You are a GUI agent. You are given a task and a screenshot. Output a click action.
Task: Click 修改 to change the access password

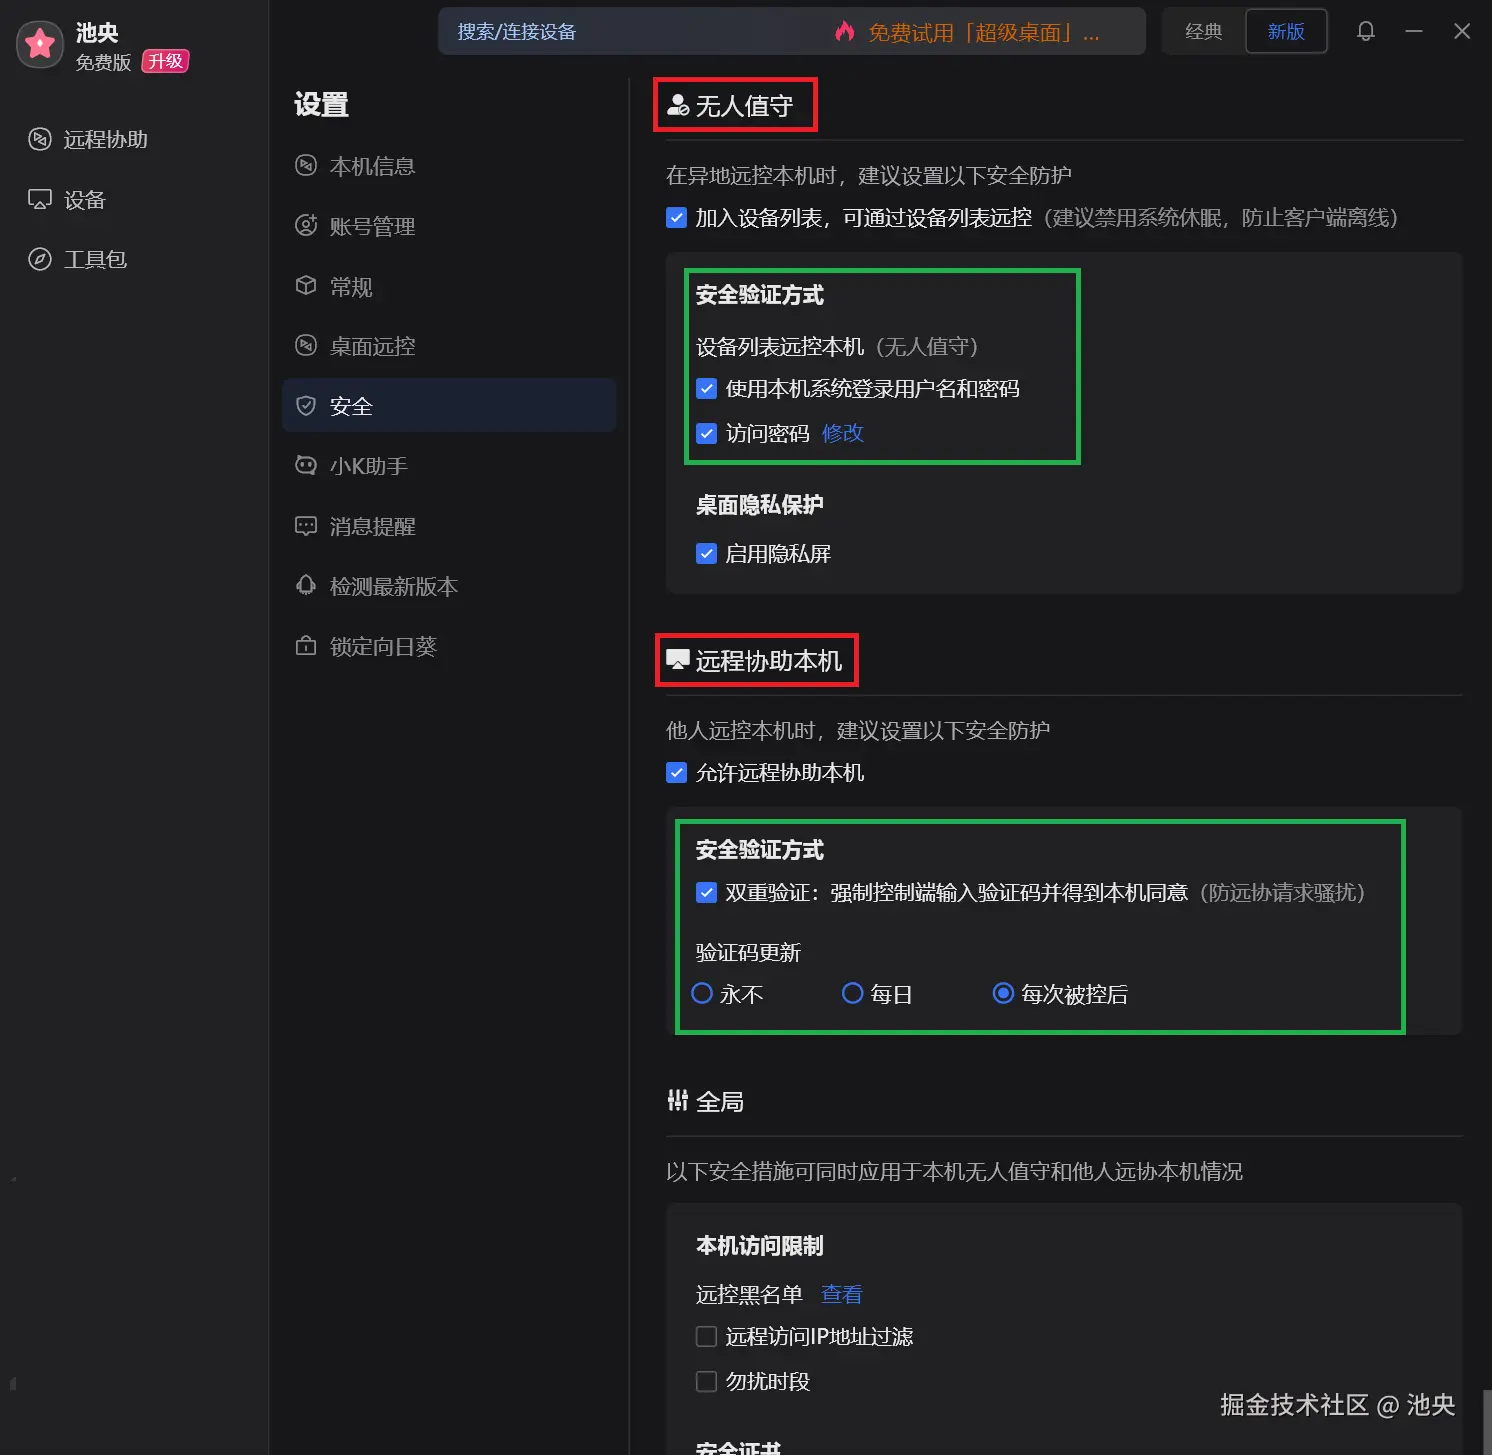[x=842, y=433]
